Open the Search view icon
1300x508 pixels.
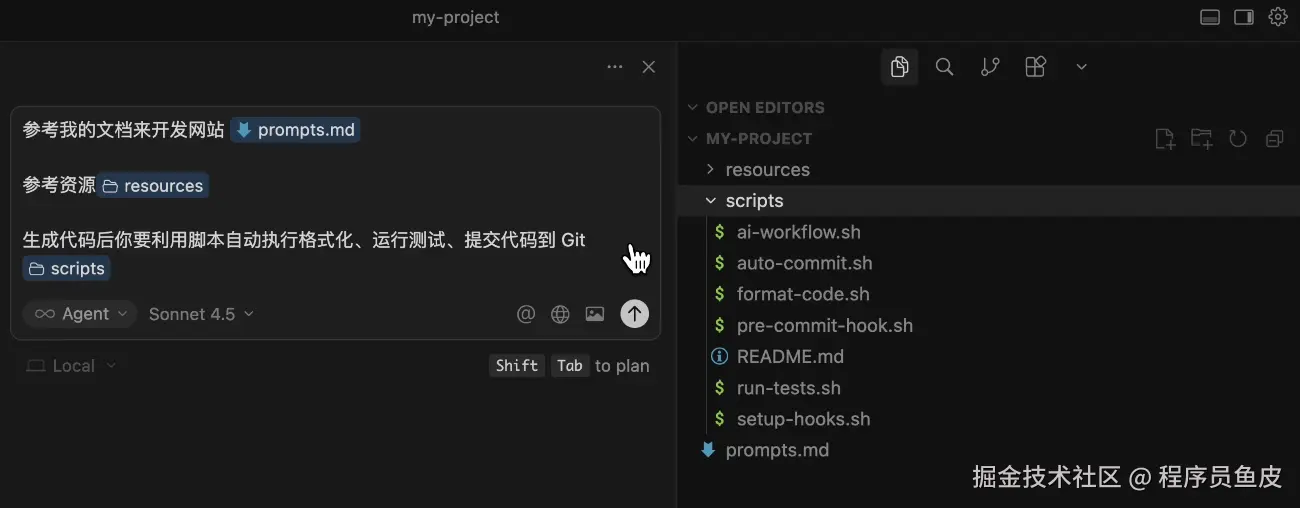pos(944,67)
